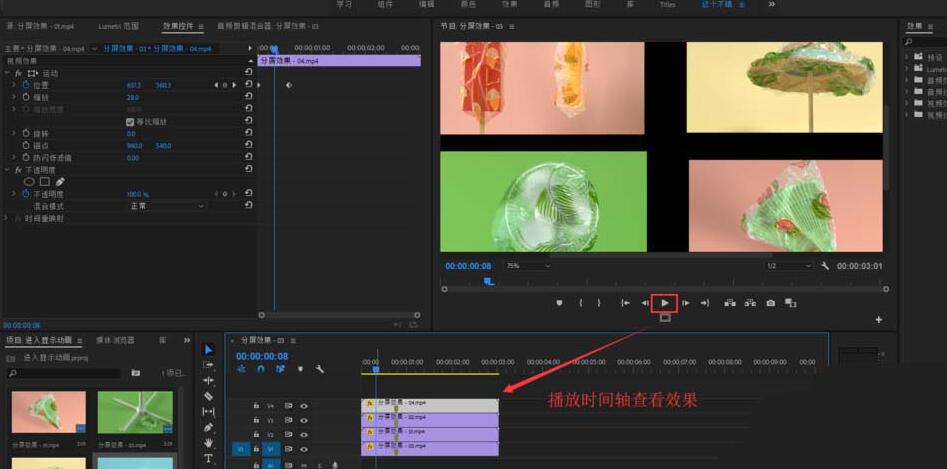Select the Hand tool

pos(208,443)
